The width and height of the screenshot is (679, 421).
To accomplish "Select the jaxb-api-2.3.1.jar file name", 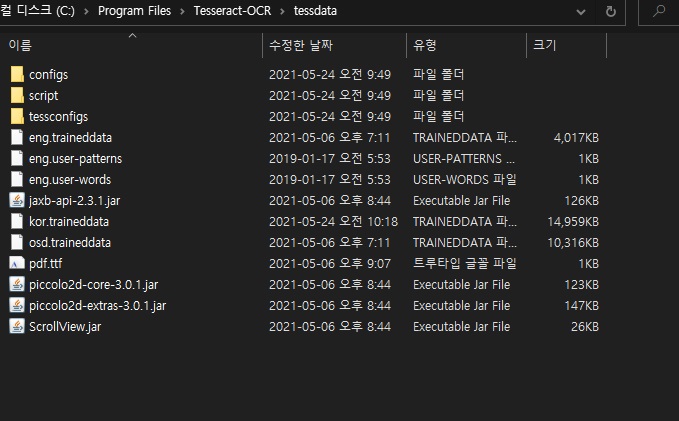I will 74,201.
